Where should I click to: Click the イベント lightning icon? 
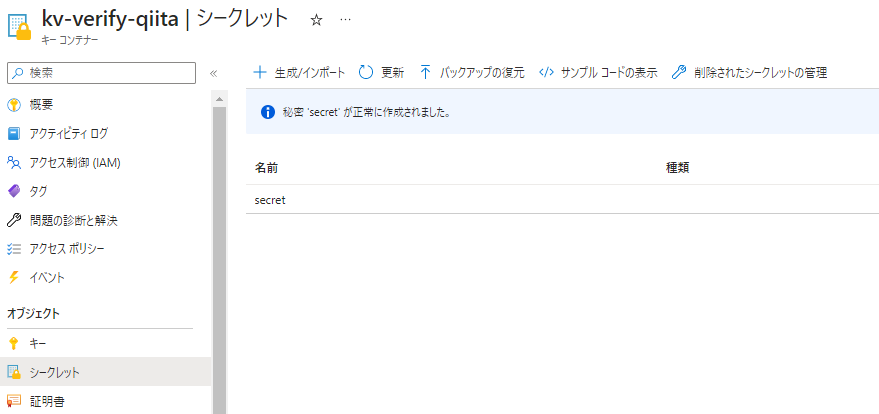click(x=14, y=277)
